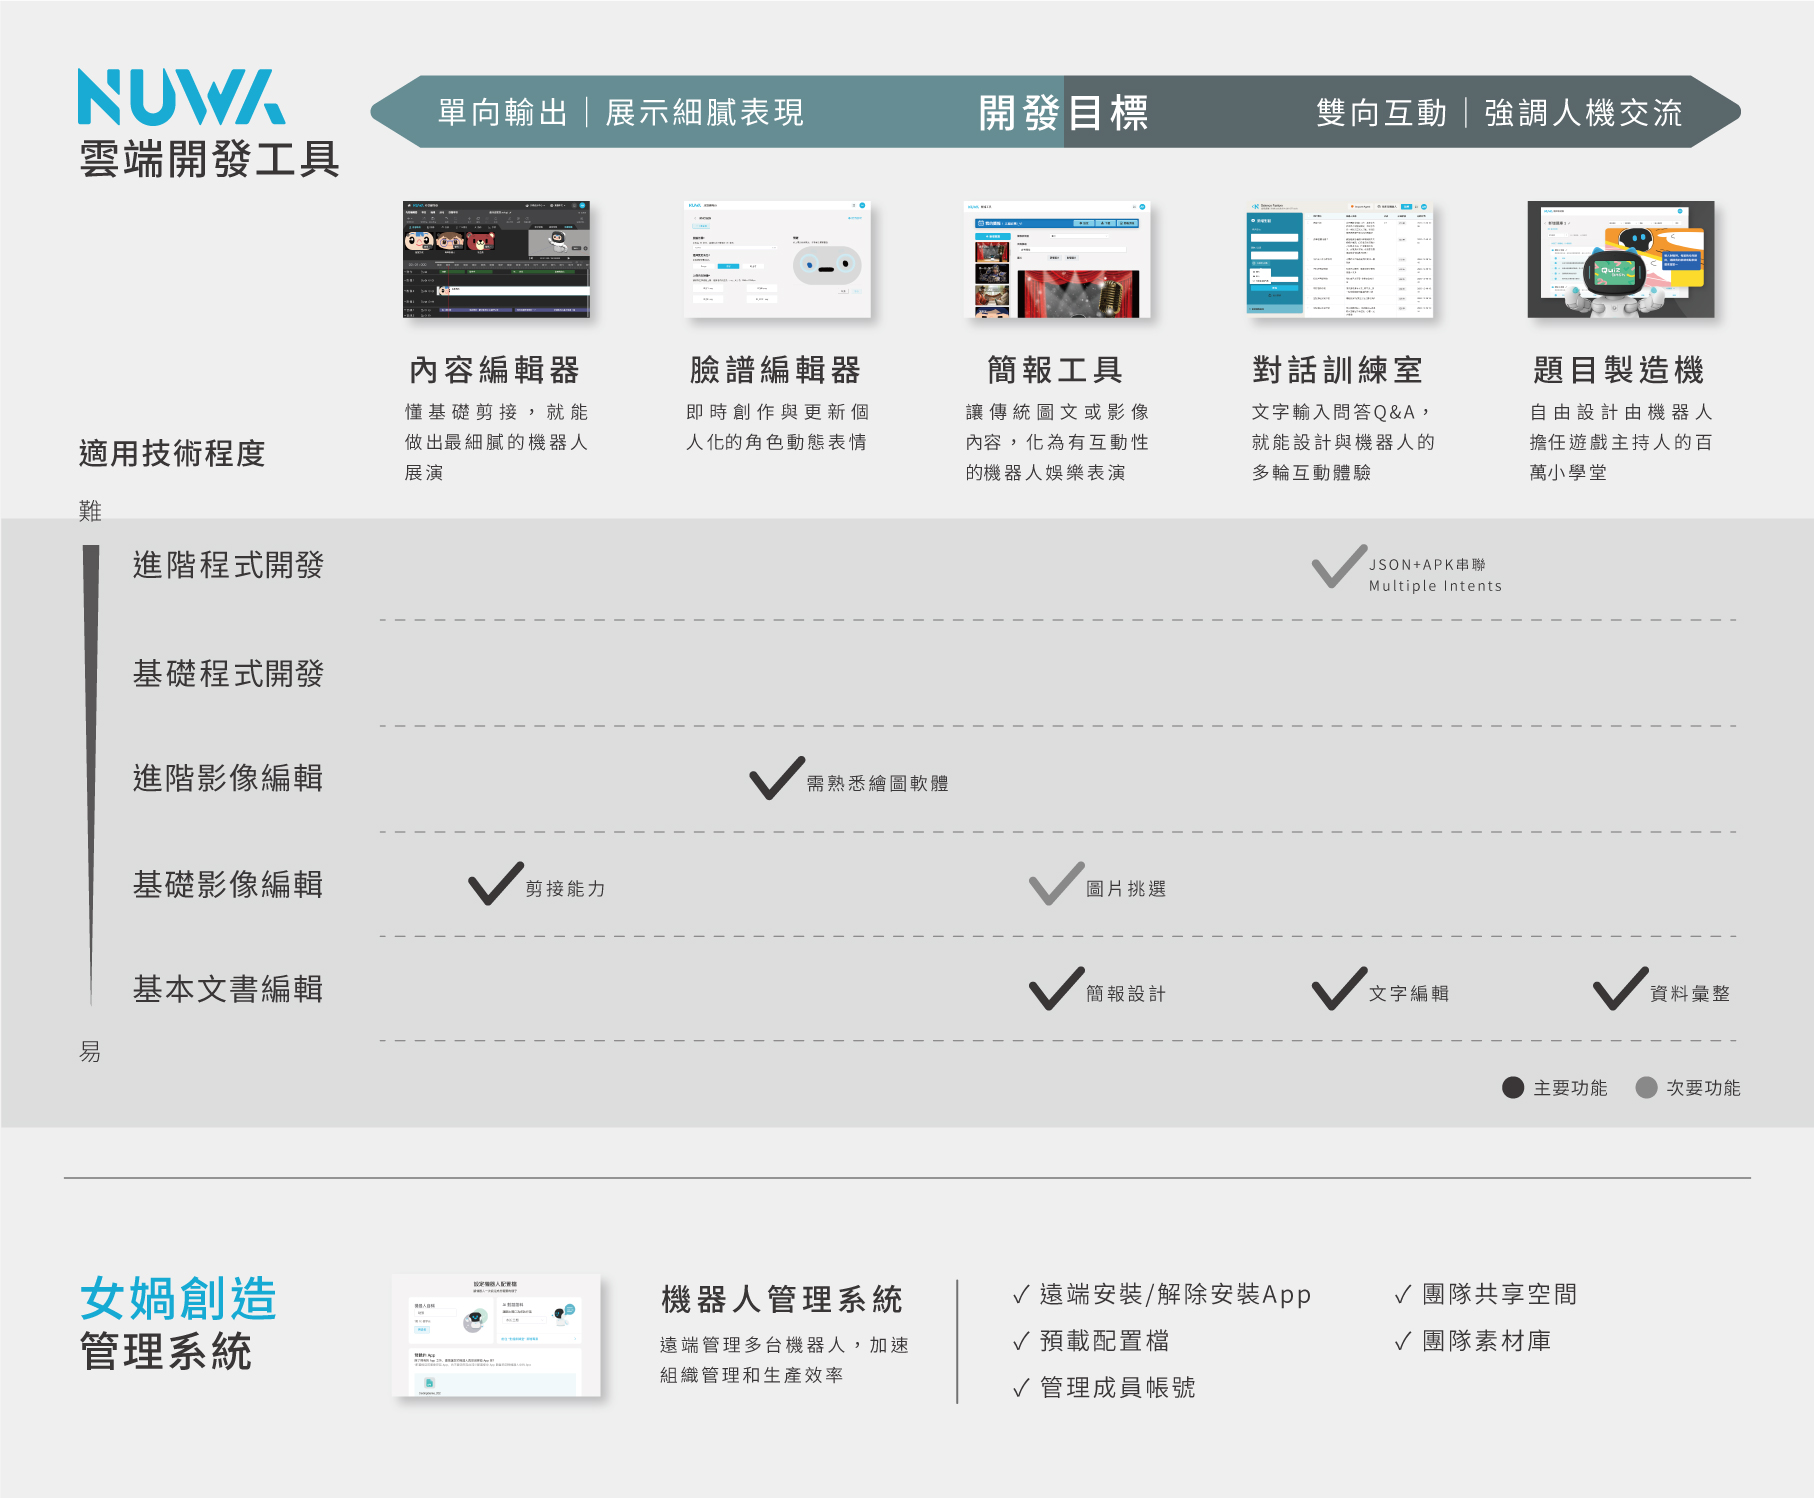Viewport: 1814px width, 1498px height.
Task: Open the 機器人管理系統 screenshot thumbnail
Action: [496, 1336]
